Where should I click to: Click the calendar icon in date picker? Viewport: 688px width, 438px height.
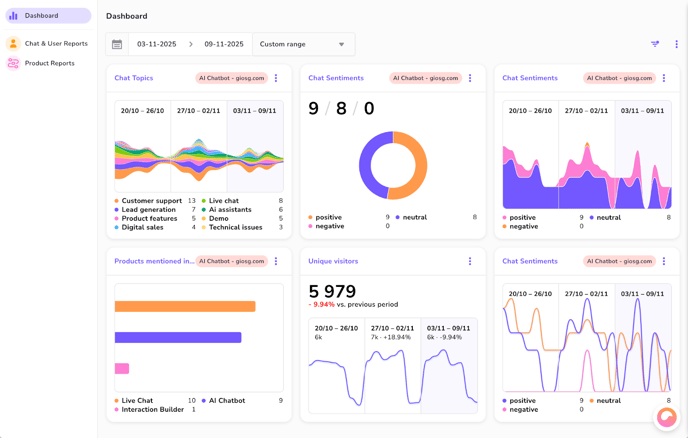(117, 44)
